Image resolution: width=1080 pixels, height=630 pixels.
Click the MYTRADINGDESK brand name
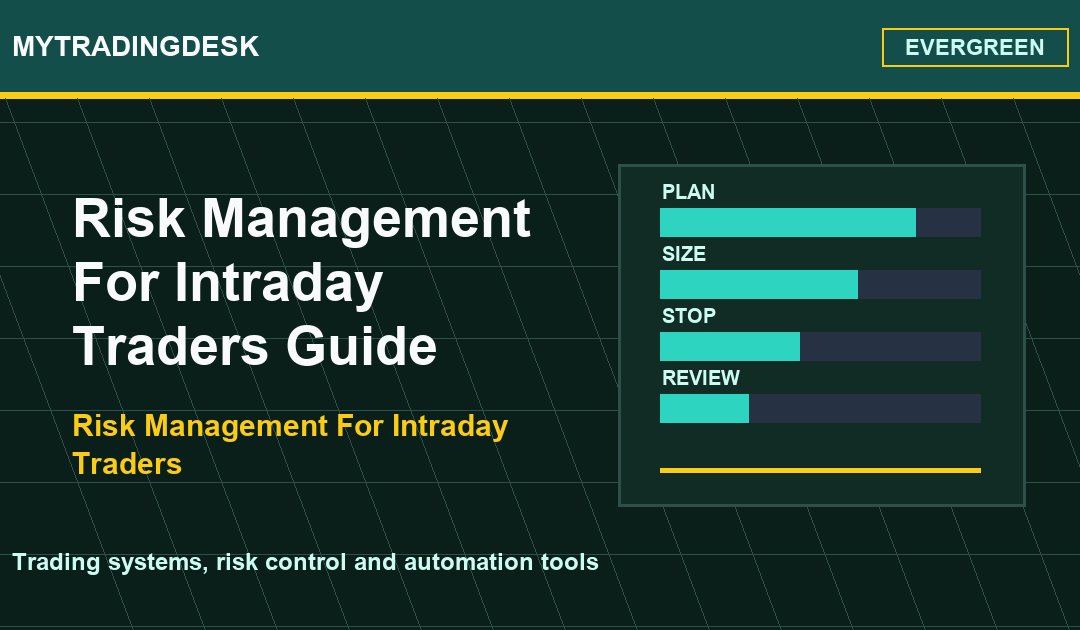click(136, 47)
